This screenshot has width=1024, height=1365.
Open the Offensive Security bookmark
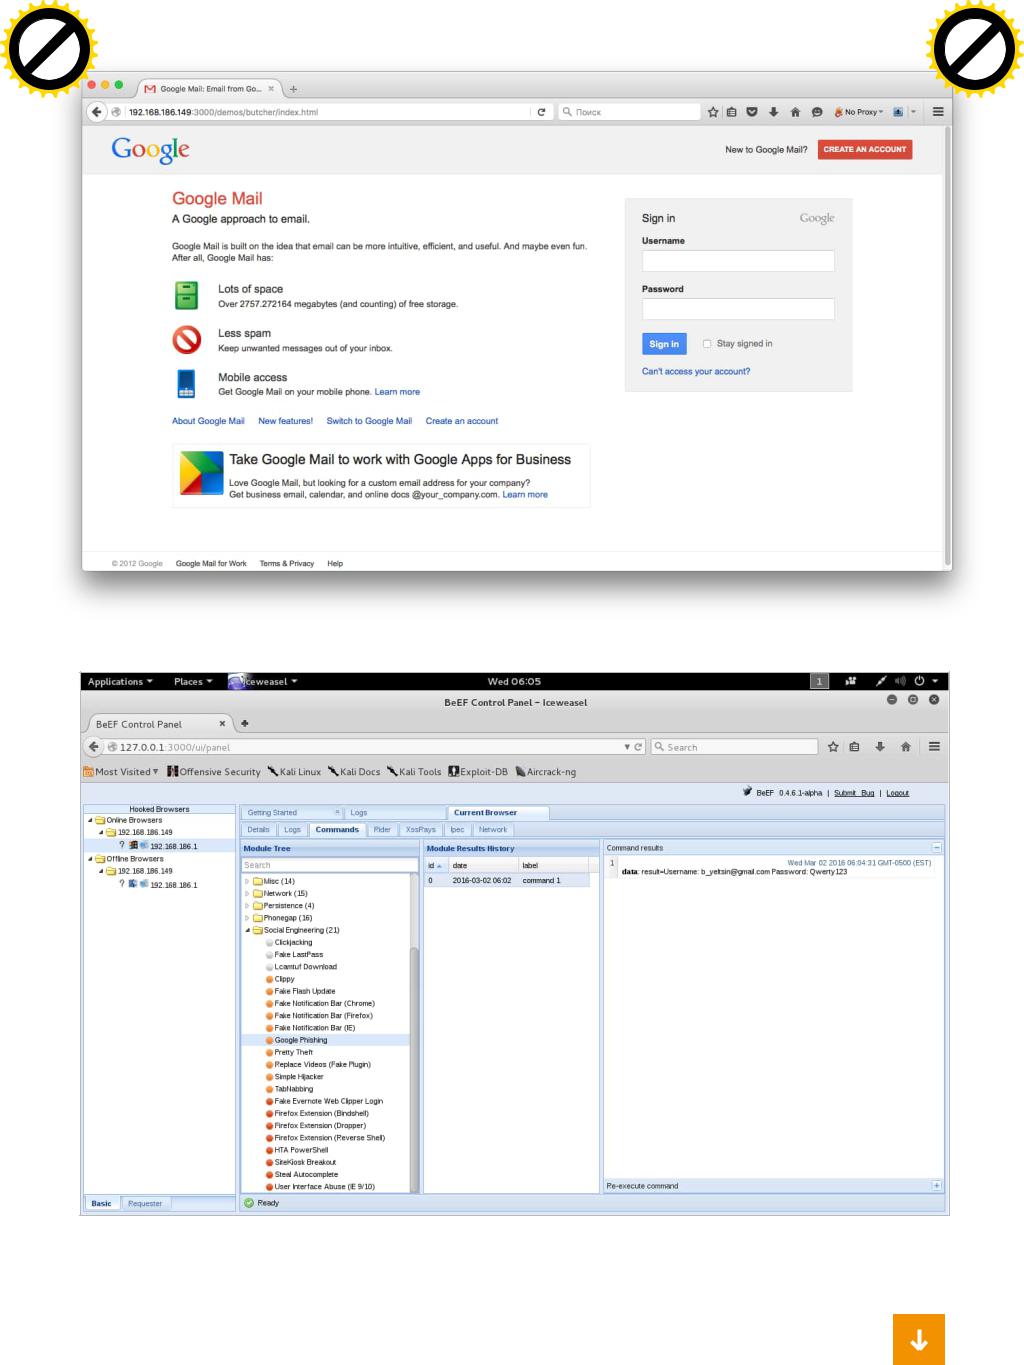click(x=214, y=772)
